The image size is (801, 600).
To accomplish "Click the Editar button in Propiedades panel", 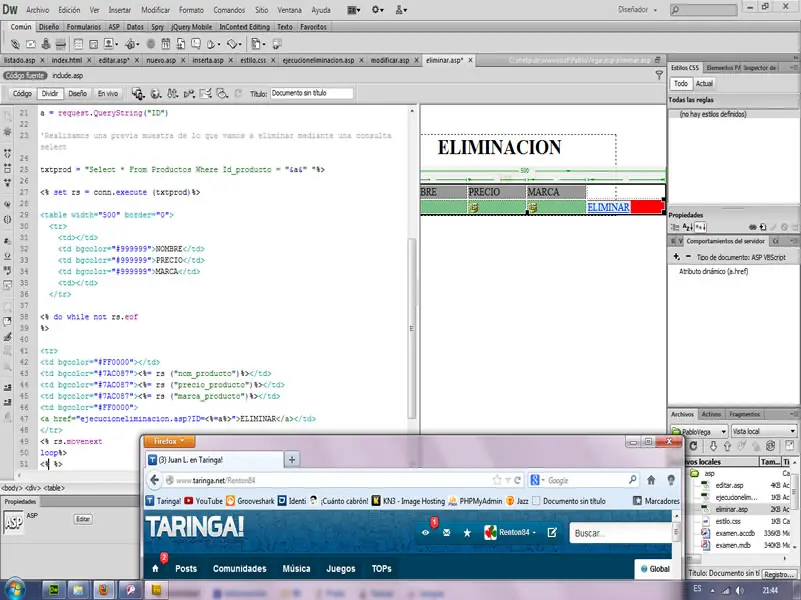I will coord(83,519).
